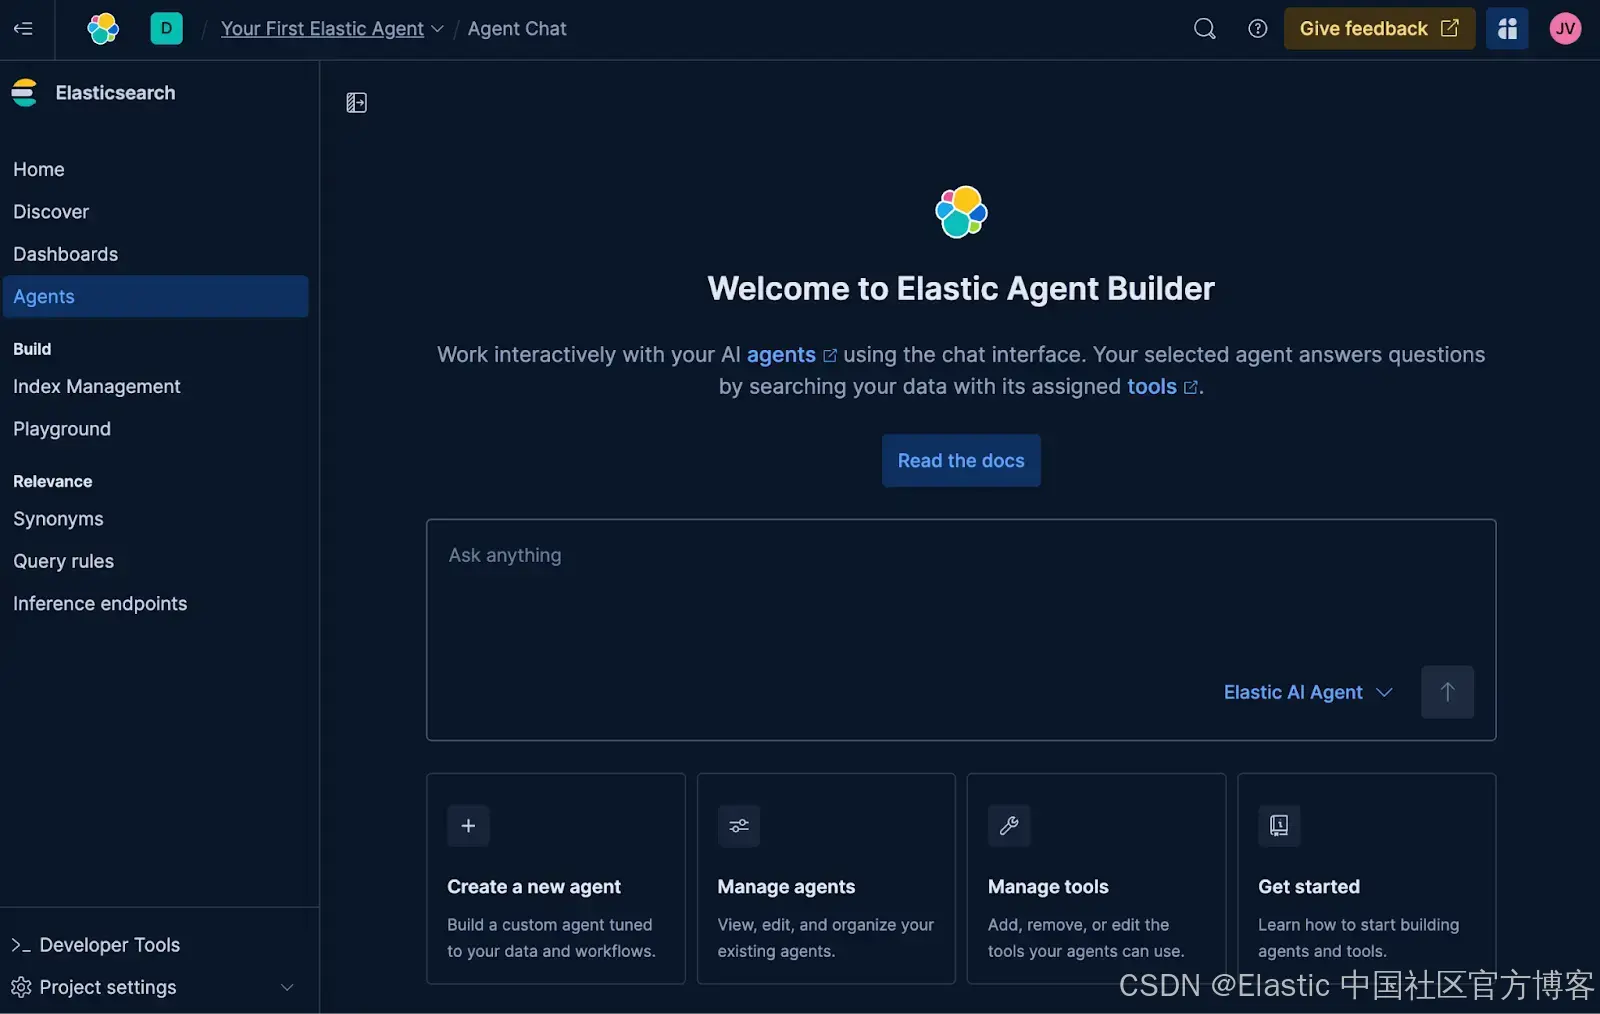
Task: Toggle the conversation sidebar panel icon
Action: coord(357,102)
